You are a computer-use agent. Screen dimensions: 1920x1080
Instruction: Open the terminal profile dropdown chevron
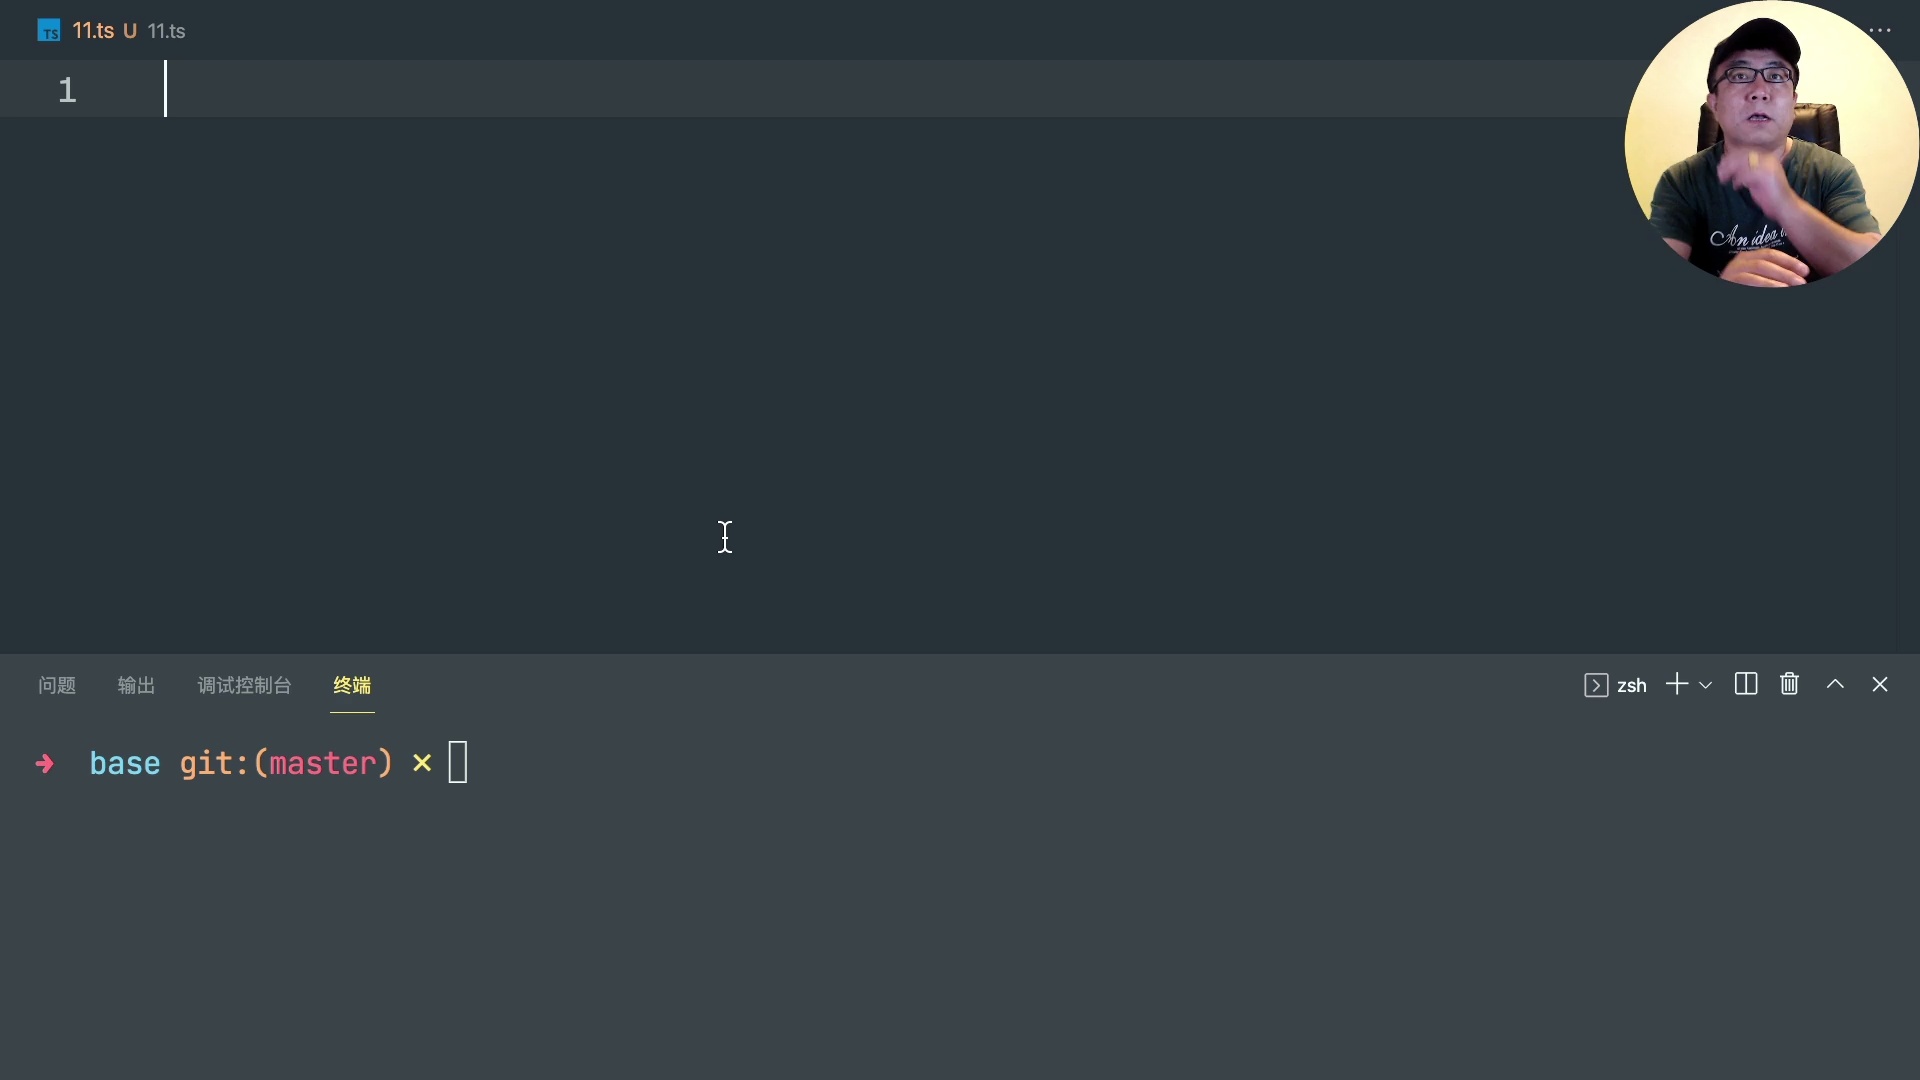[1707, 685]
